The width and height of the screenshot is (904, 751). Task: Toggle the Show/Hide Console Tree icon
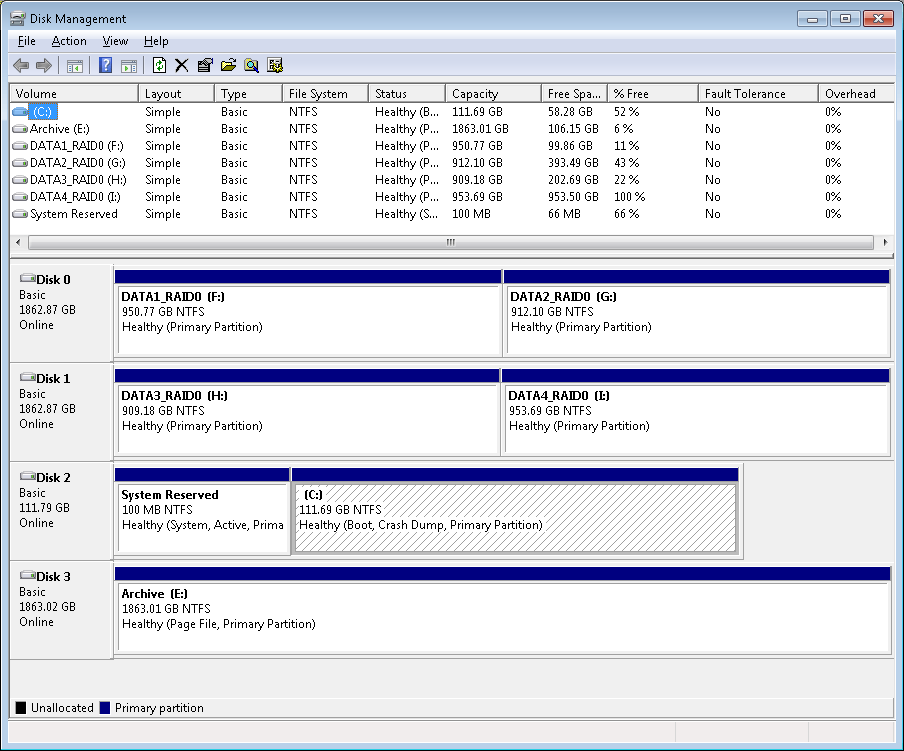click(74, 66)
